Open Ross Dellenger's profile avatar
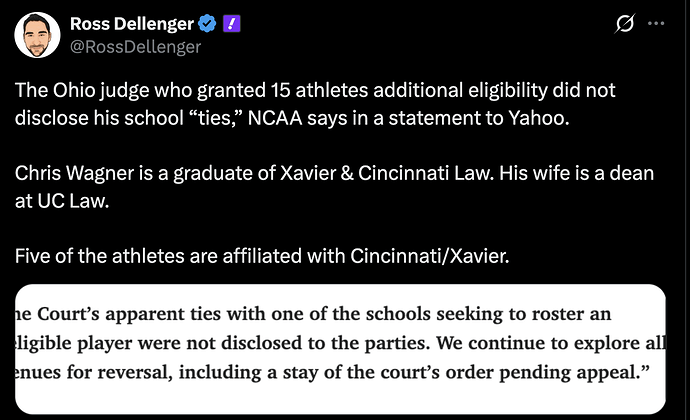The width and height of the screenshot is (690, 420). coord(37,35)
